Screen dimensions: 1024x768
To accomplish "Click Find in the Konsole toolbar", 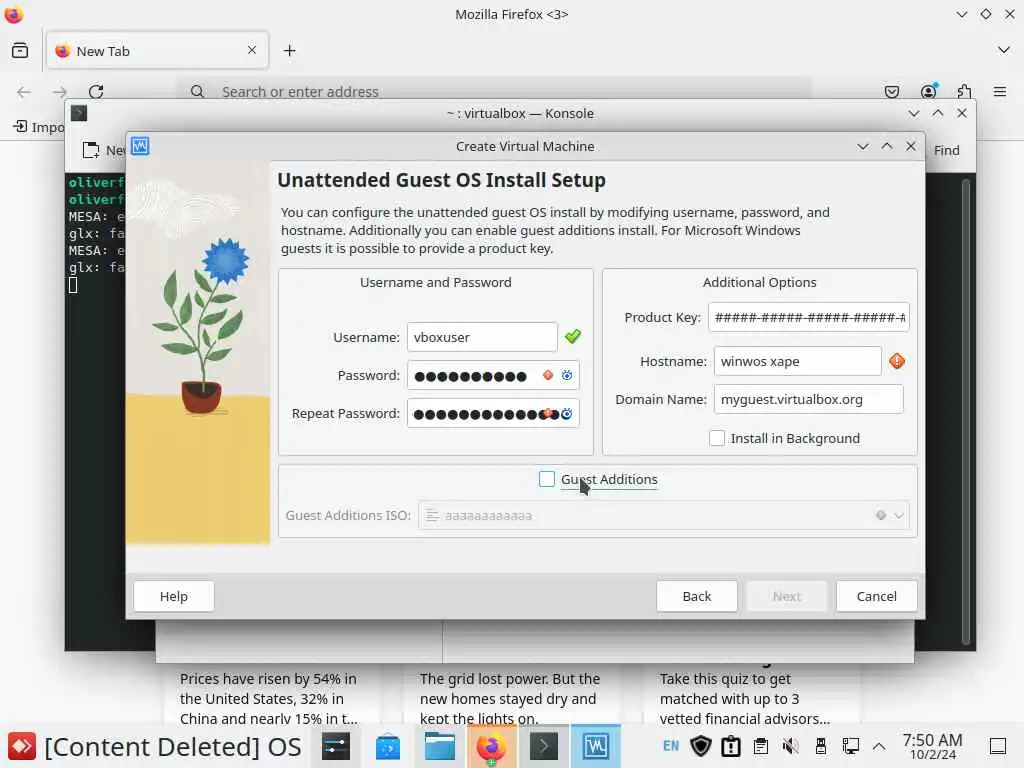I will [946, 150].
